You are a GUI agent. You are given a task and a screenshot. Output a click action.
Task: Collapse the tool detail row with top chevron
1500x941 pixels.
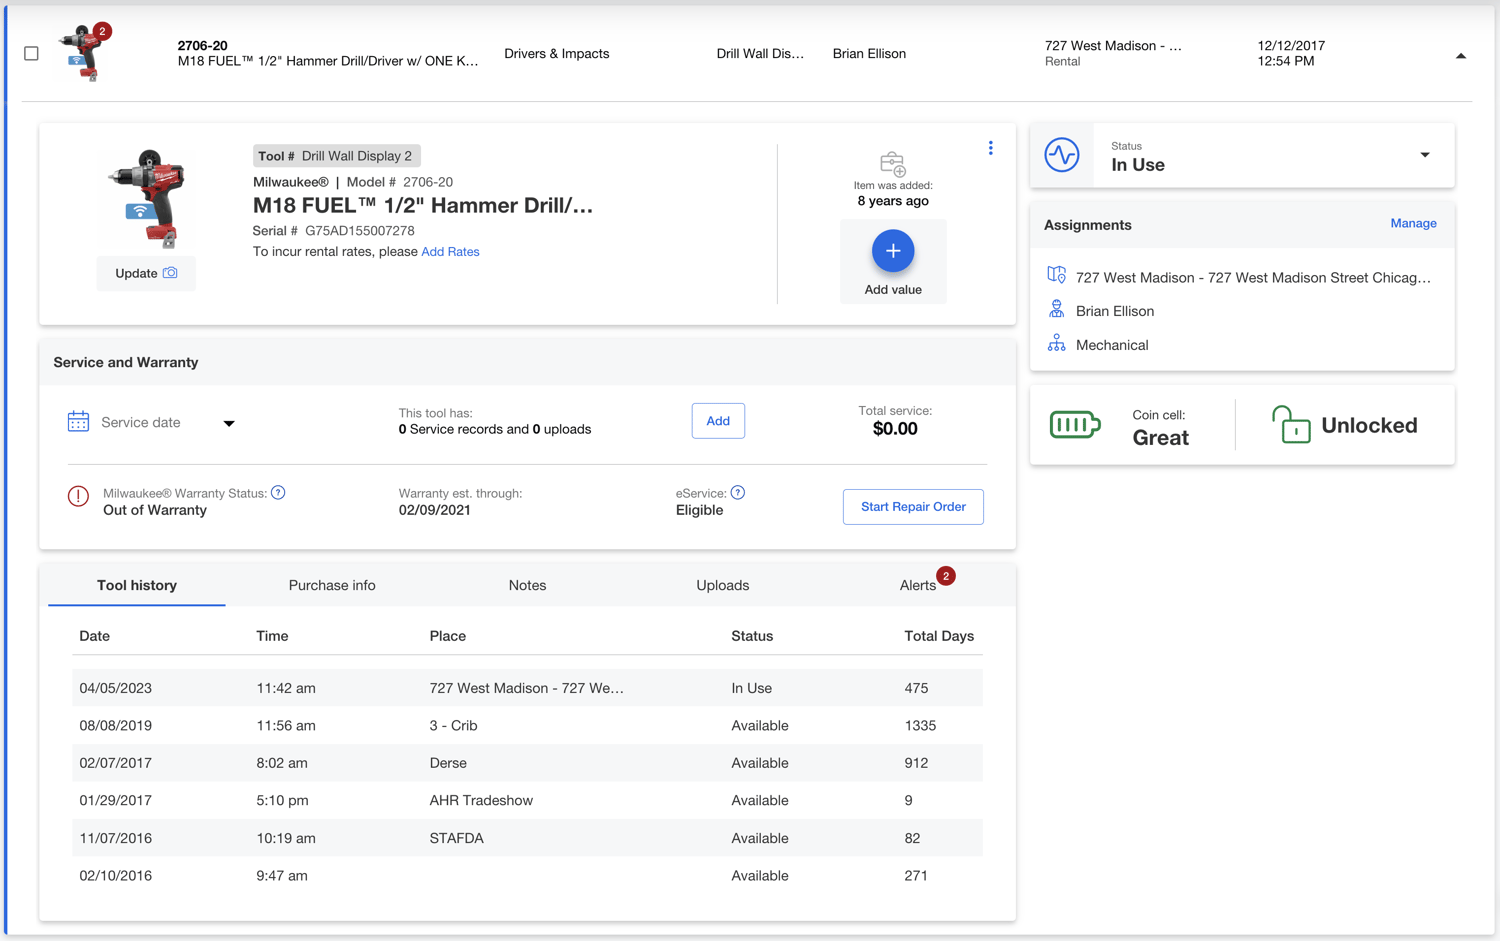[x=1460, y=56]
